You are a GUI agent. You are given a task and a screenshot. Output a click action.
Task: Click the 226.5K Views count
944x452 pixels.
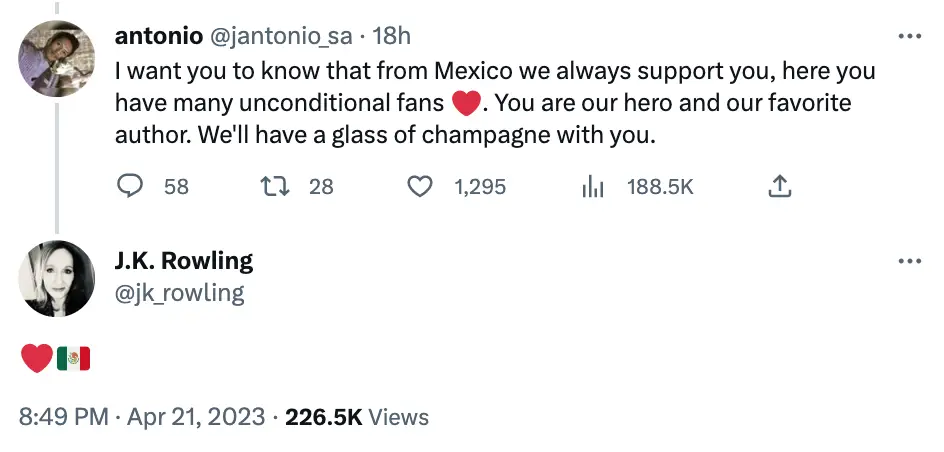pos(356,417)
